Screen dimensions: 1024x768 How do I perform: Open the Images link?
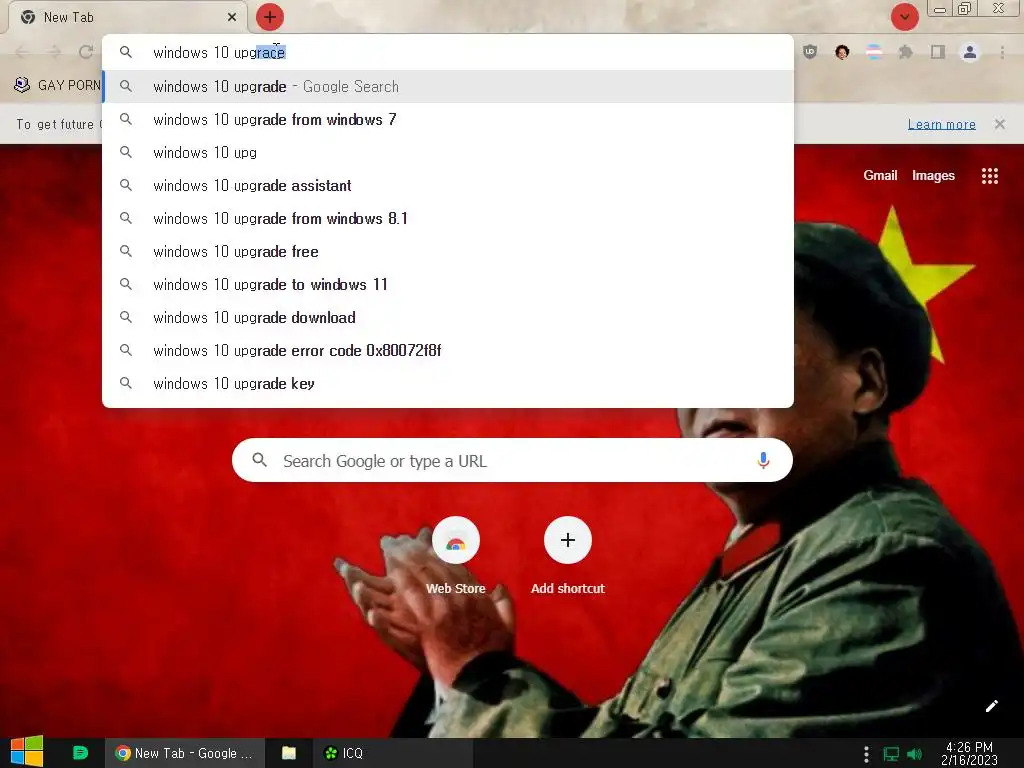[933, 175]
